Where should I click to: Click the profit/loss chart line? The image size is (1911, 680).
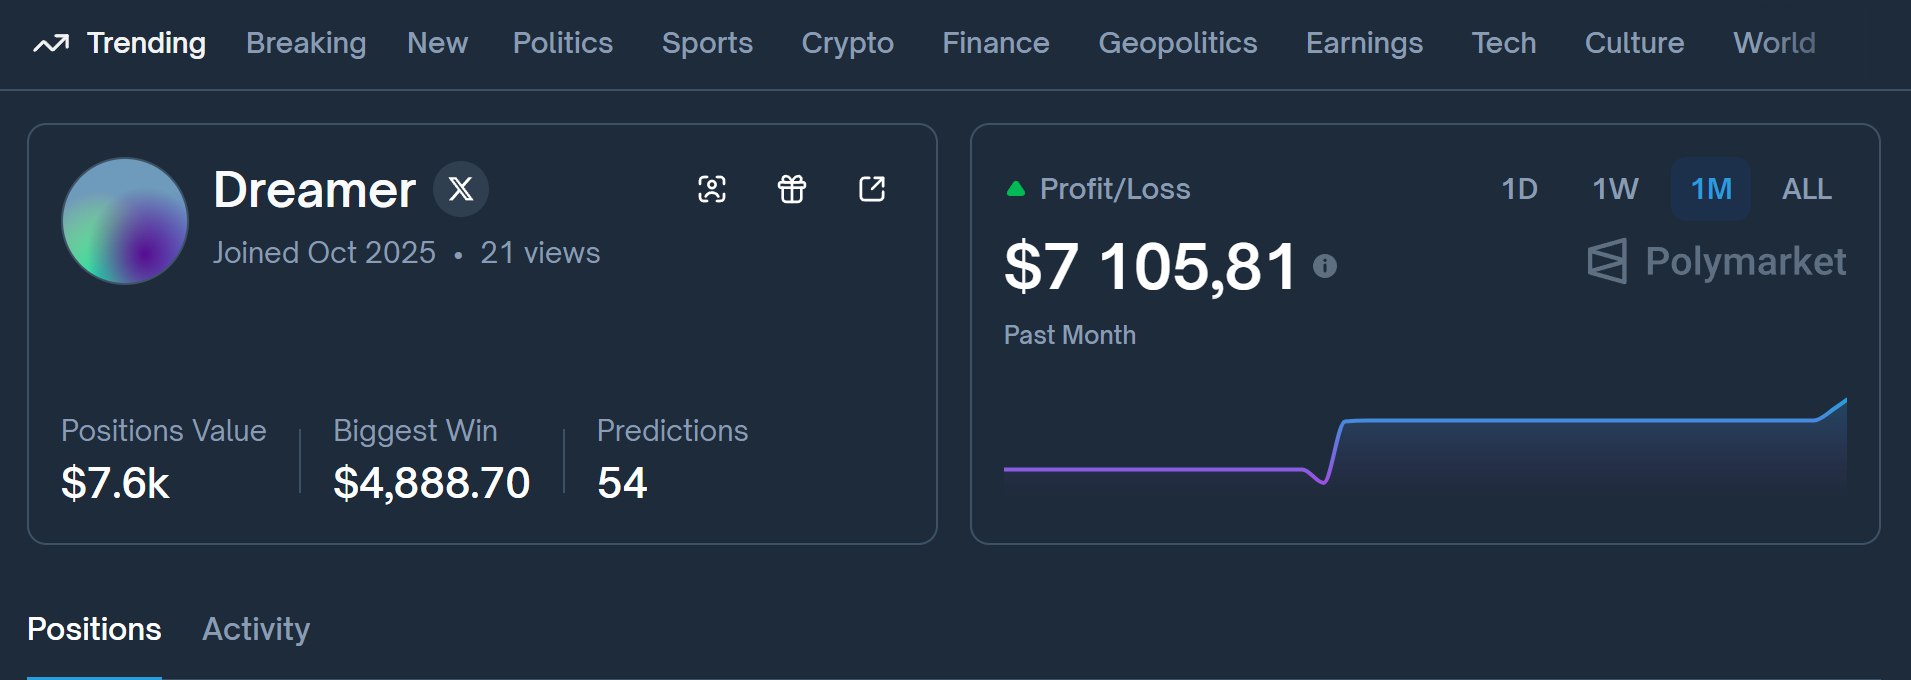(1425, 440)
